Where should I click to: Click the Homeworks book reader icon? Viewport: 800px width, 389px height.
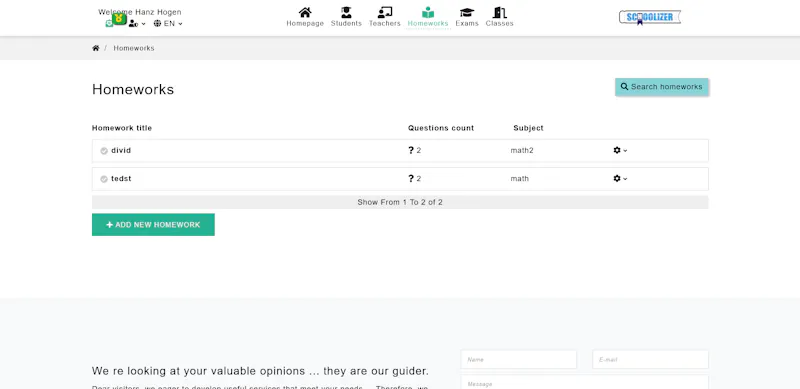[x=428, y=12]
